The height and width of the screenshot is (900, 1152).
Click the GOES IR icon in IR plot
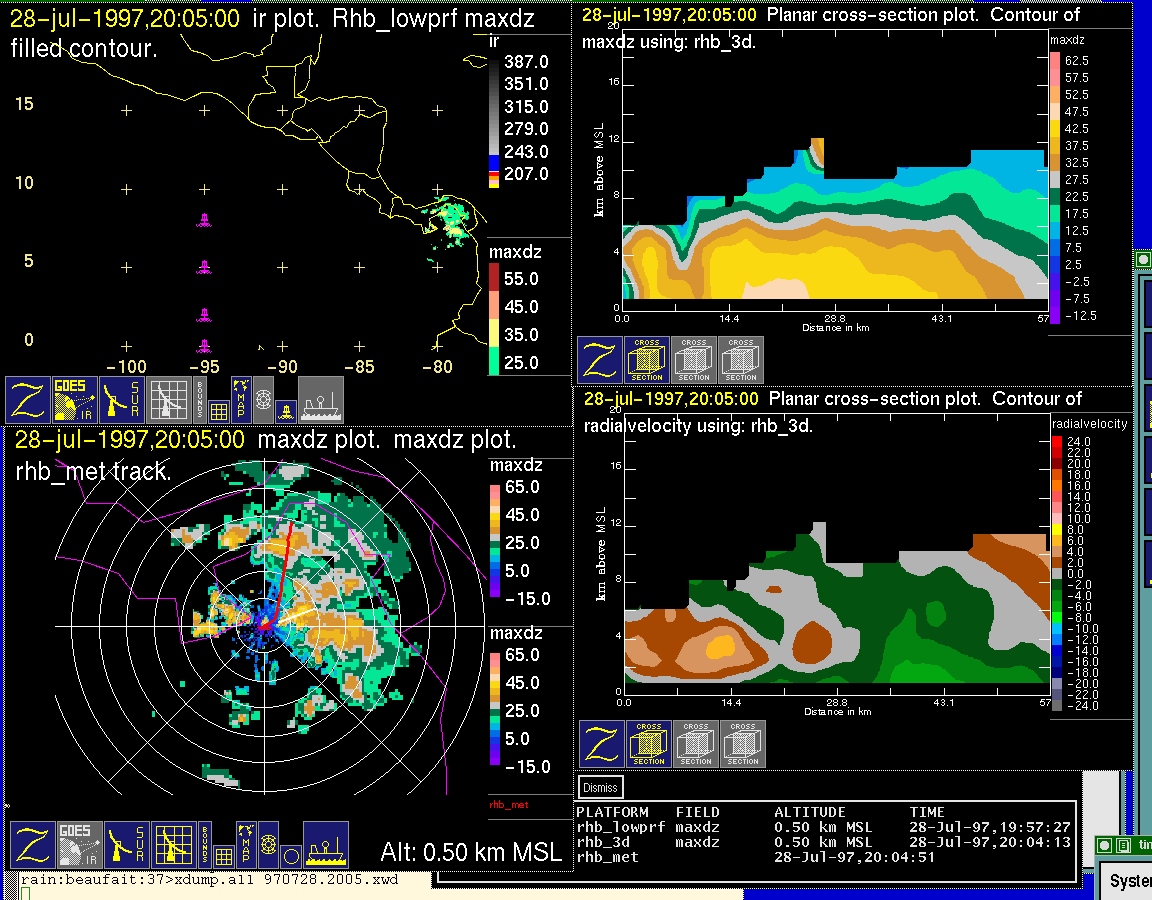coord(75,399)
